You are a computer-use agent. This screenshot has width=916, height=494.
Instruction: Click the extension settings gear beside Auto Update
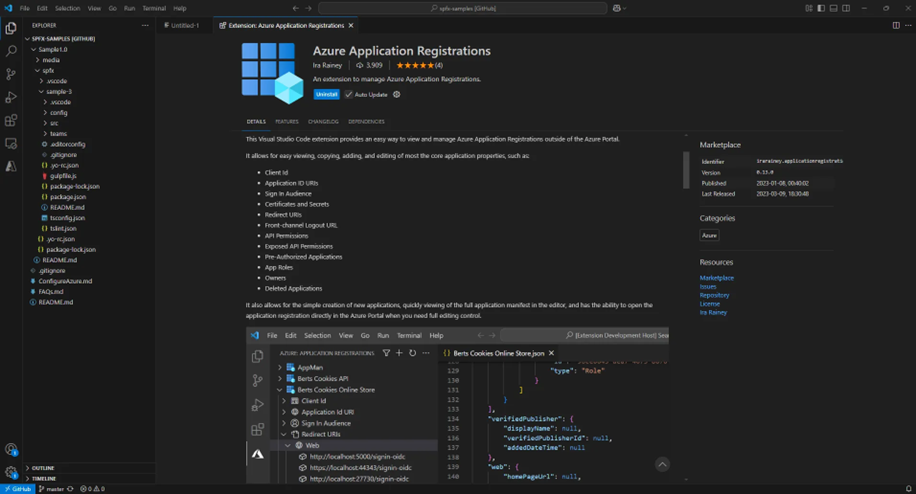coord(397,95)
